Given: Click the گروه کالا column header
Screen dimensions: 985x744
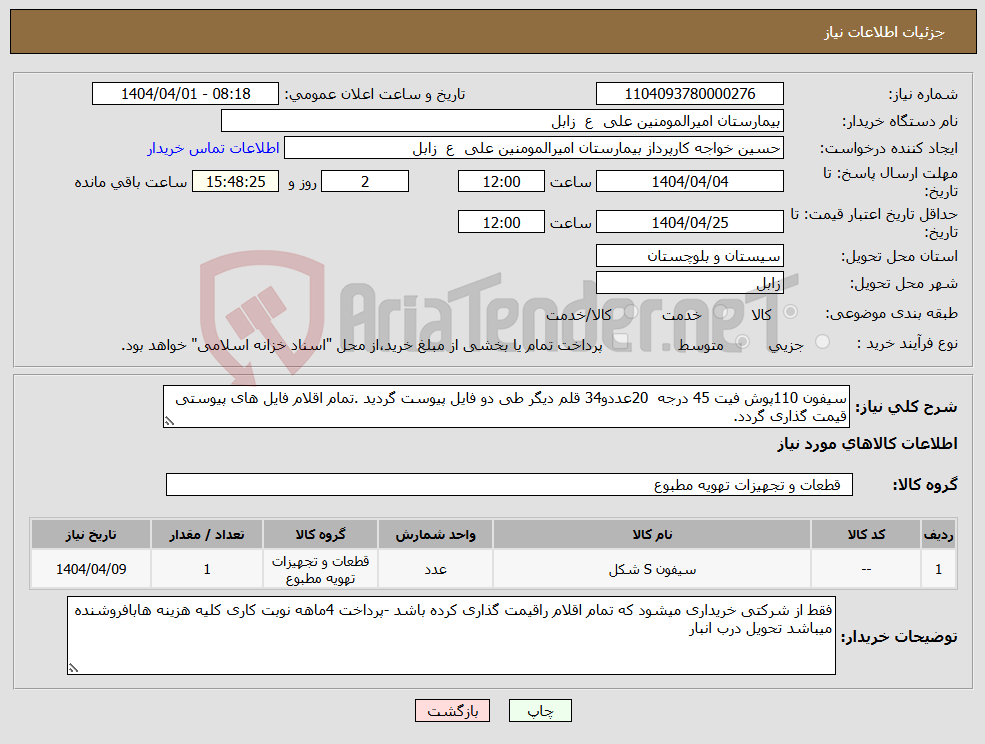Looking at the screenshot, I should 320,534.
